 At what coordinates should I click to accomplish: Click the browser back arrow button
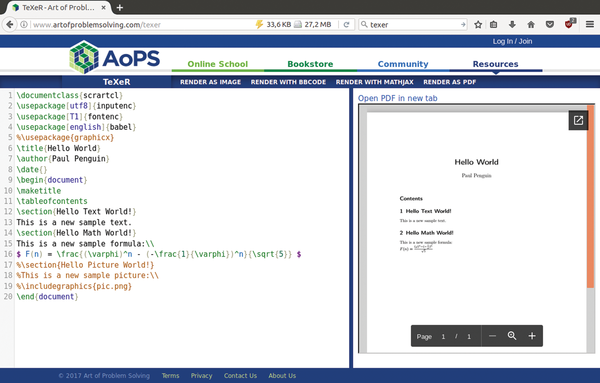10,24
